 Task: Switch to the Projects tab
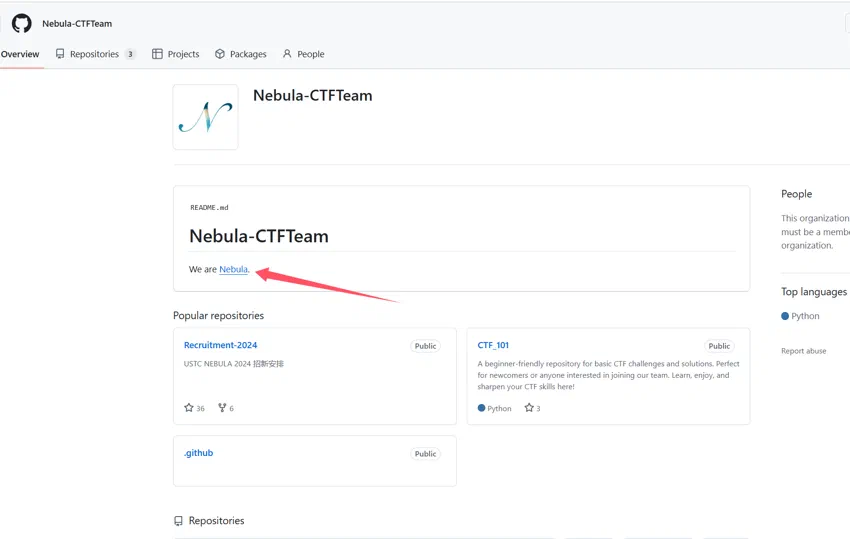(x=176, y=54)
